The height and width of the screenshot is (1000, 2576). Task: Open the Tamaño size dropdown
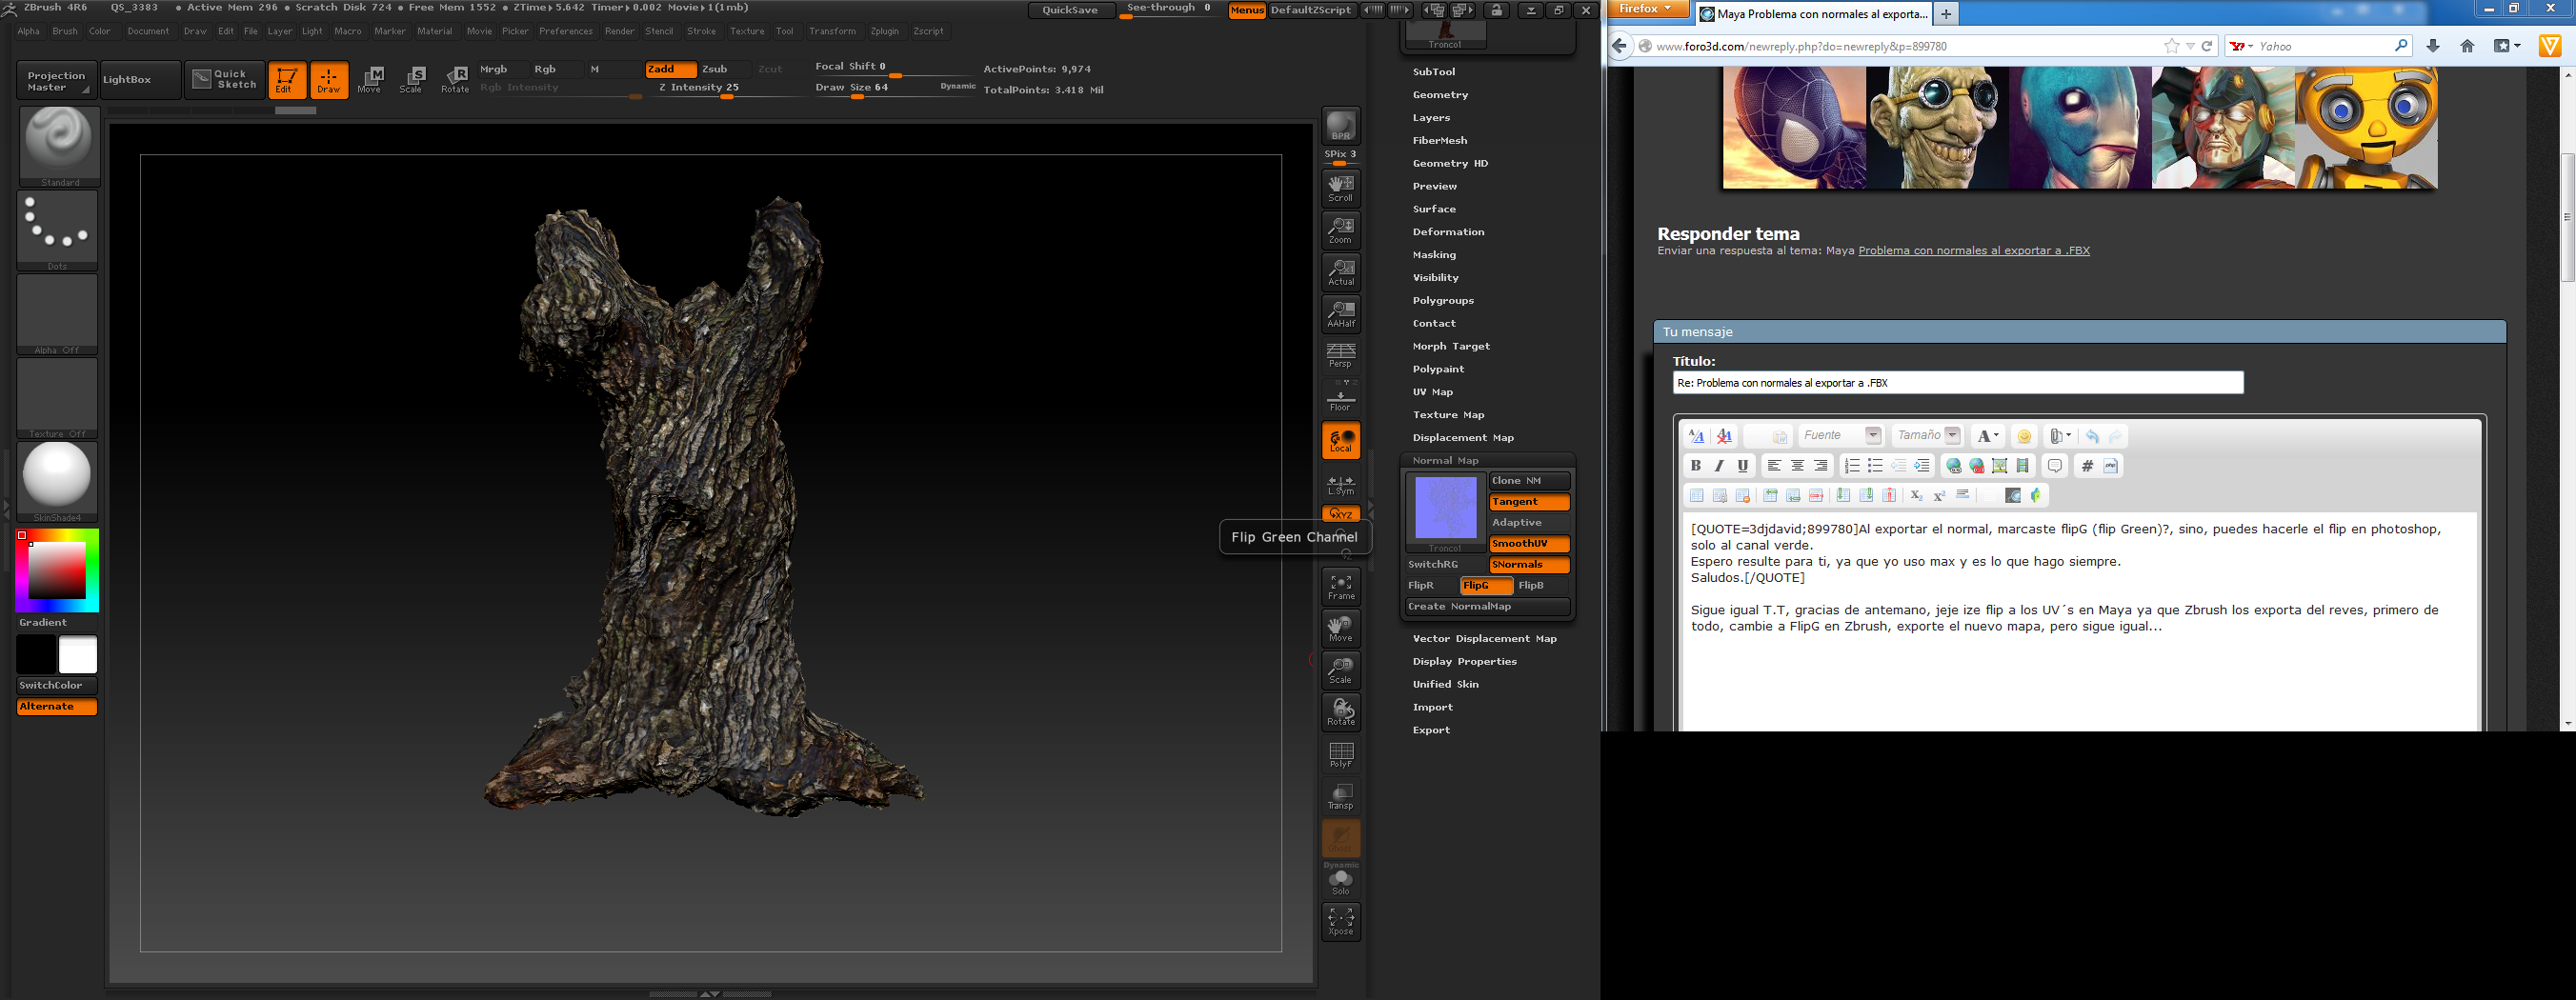click(1926, 436)
